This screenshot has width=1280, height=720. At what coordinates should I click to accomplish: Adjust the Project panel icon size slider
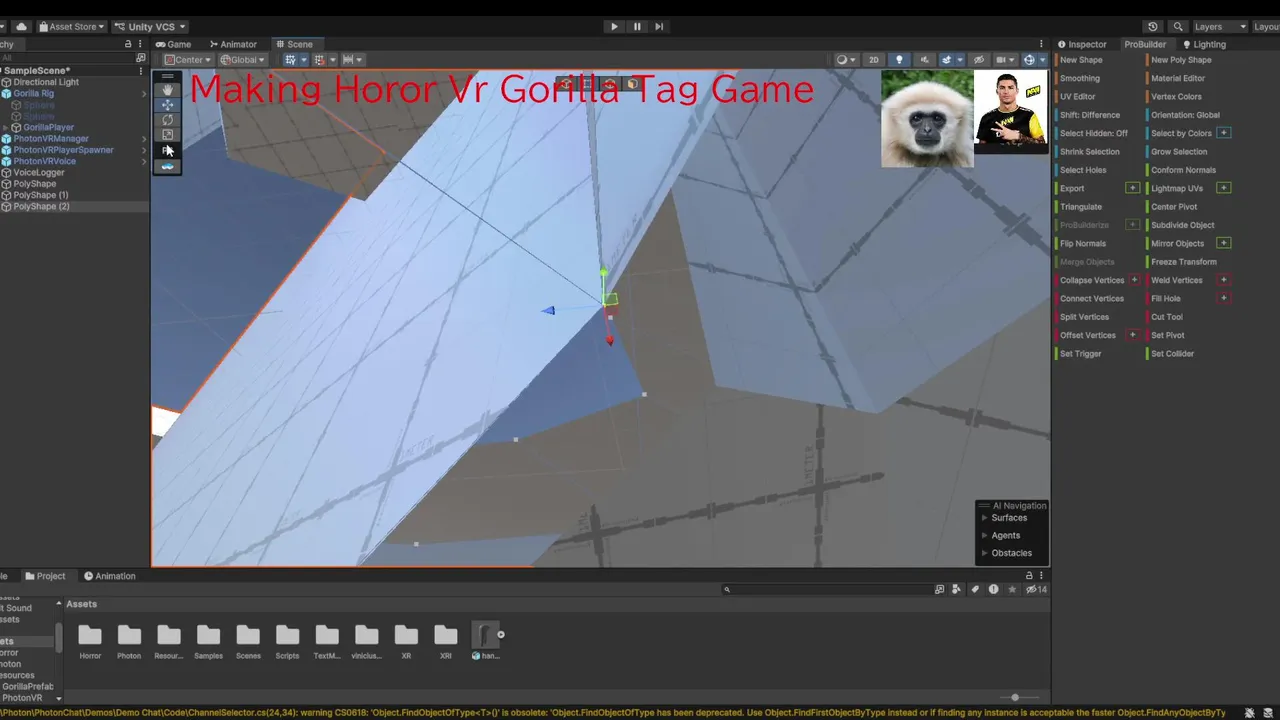pyautogui.click(x=1015, y=698)
